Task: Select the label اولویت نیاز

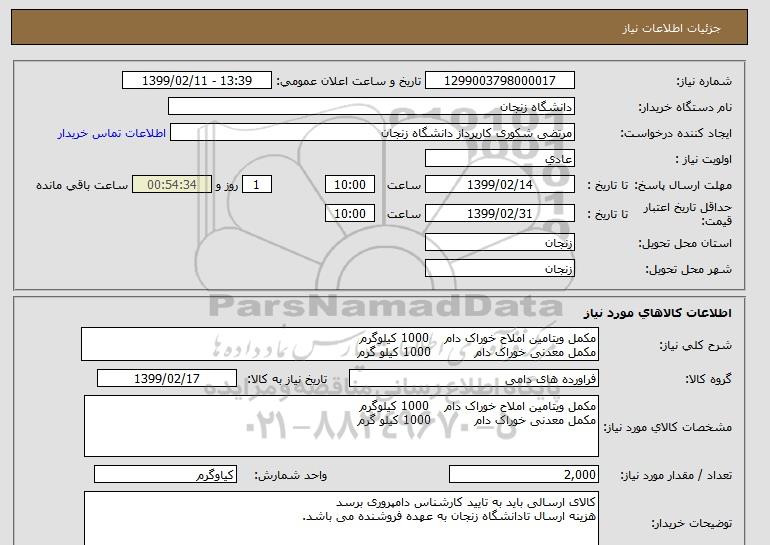Action: point(704,159)
